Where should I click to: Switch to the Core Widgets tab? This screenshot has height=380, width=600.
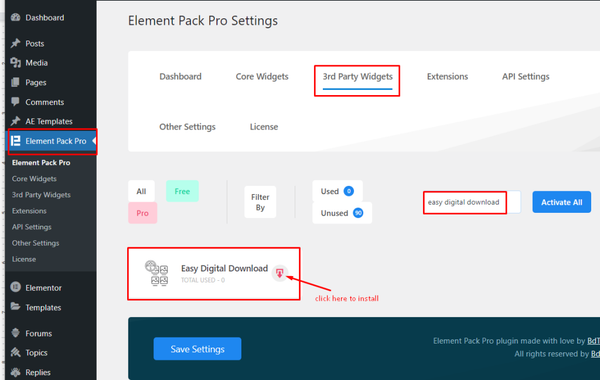[x=262, y=77]
